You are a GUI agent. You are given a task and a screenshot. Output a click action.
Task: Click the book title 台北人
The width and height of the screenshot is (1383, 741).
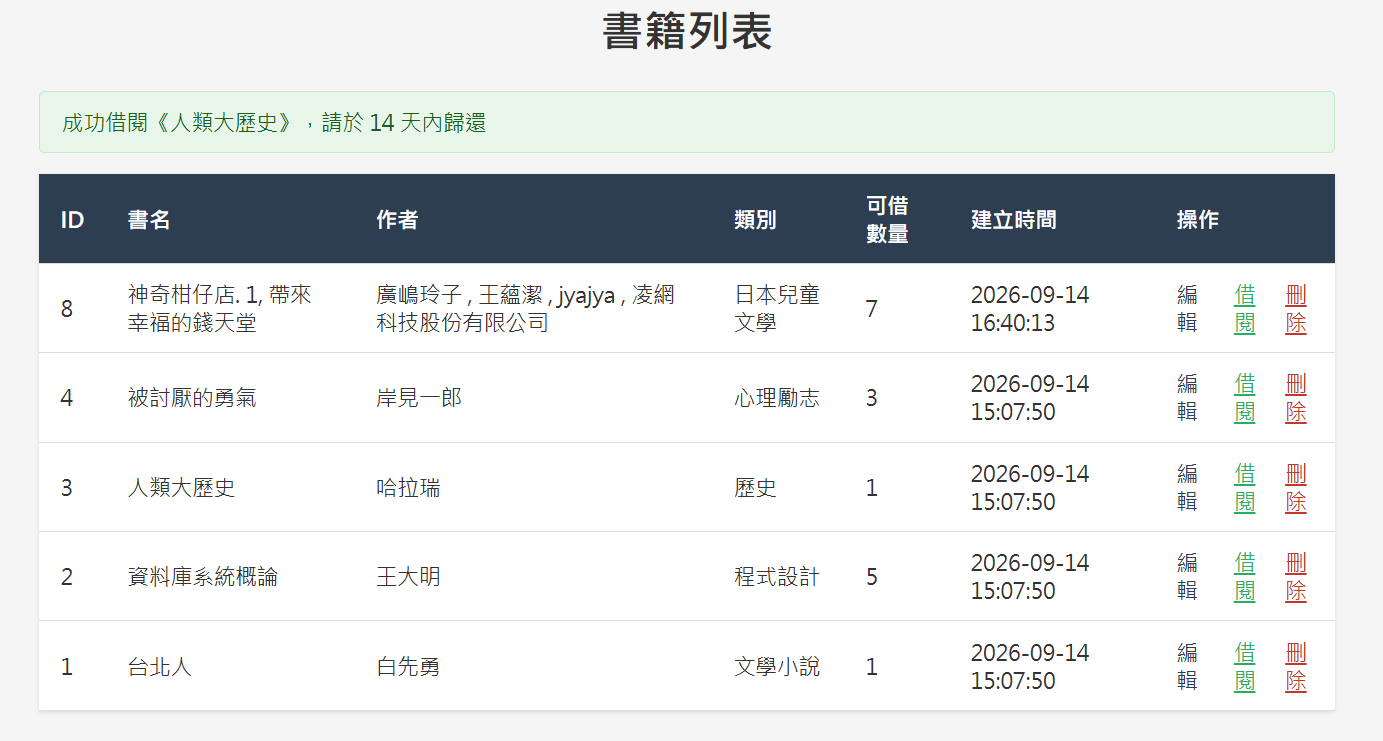pos(160,667)
